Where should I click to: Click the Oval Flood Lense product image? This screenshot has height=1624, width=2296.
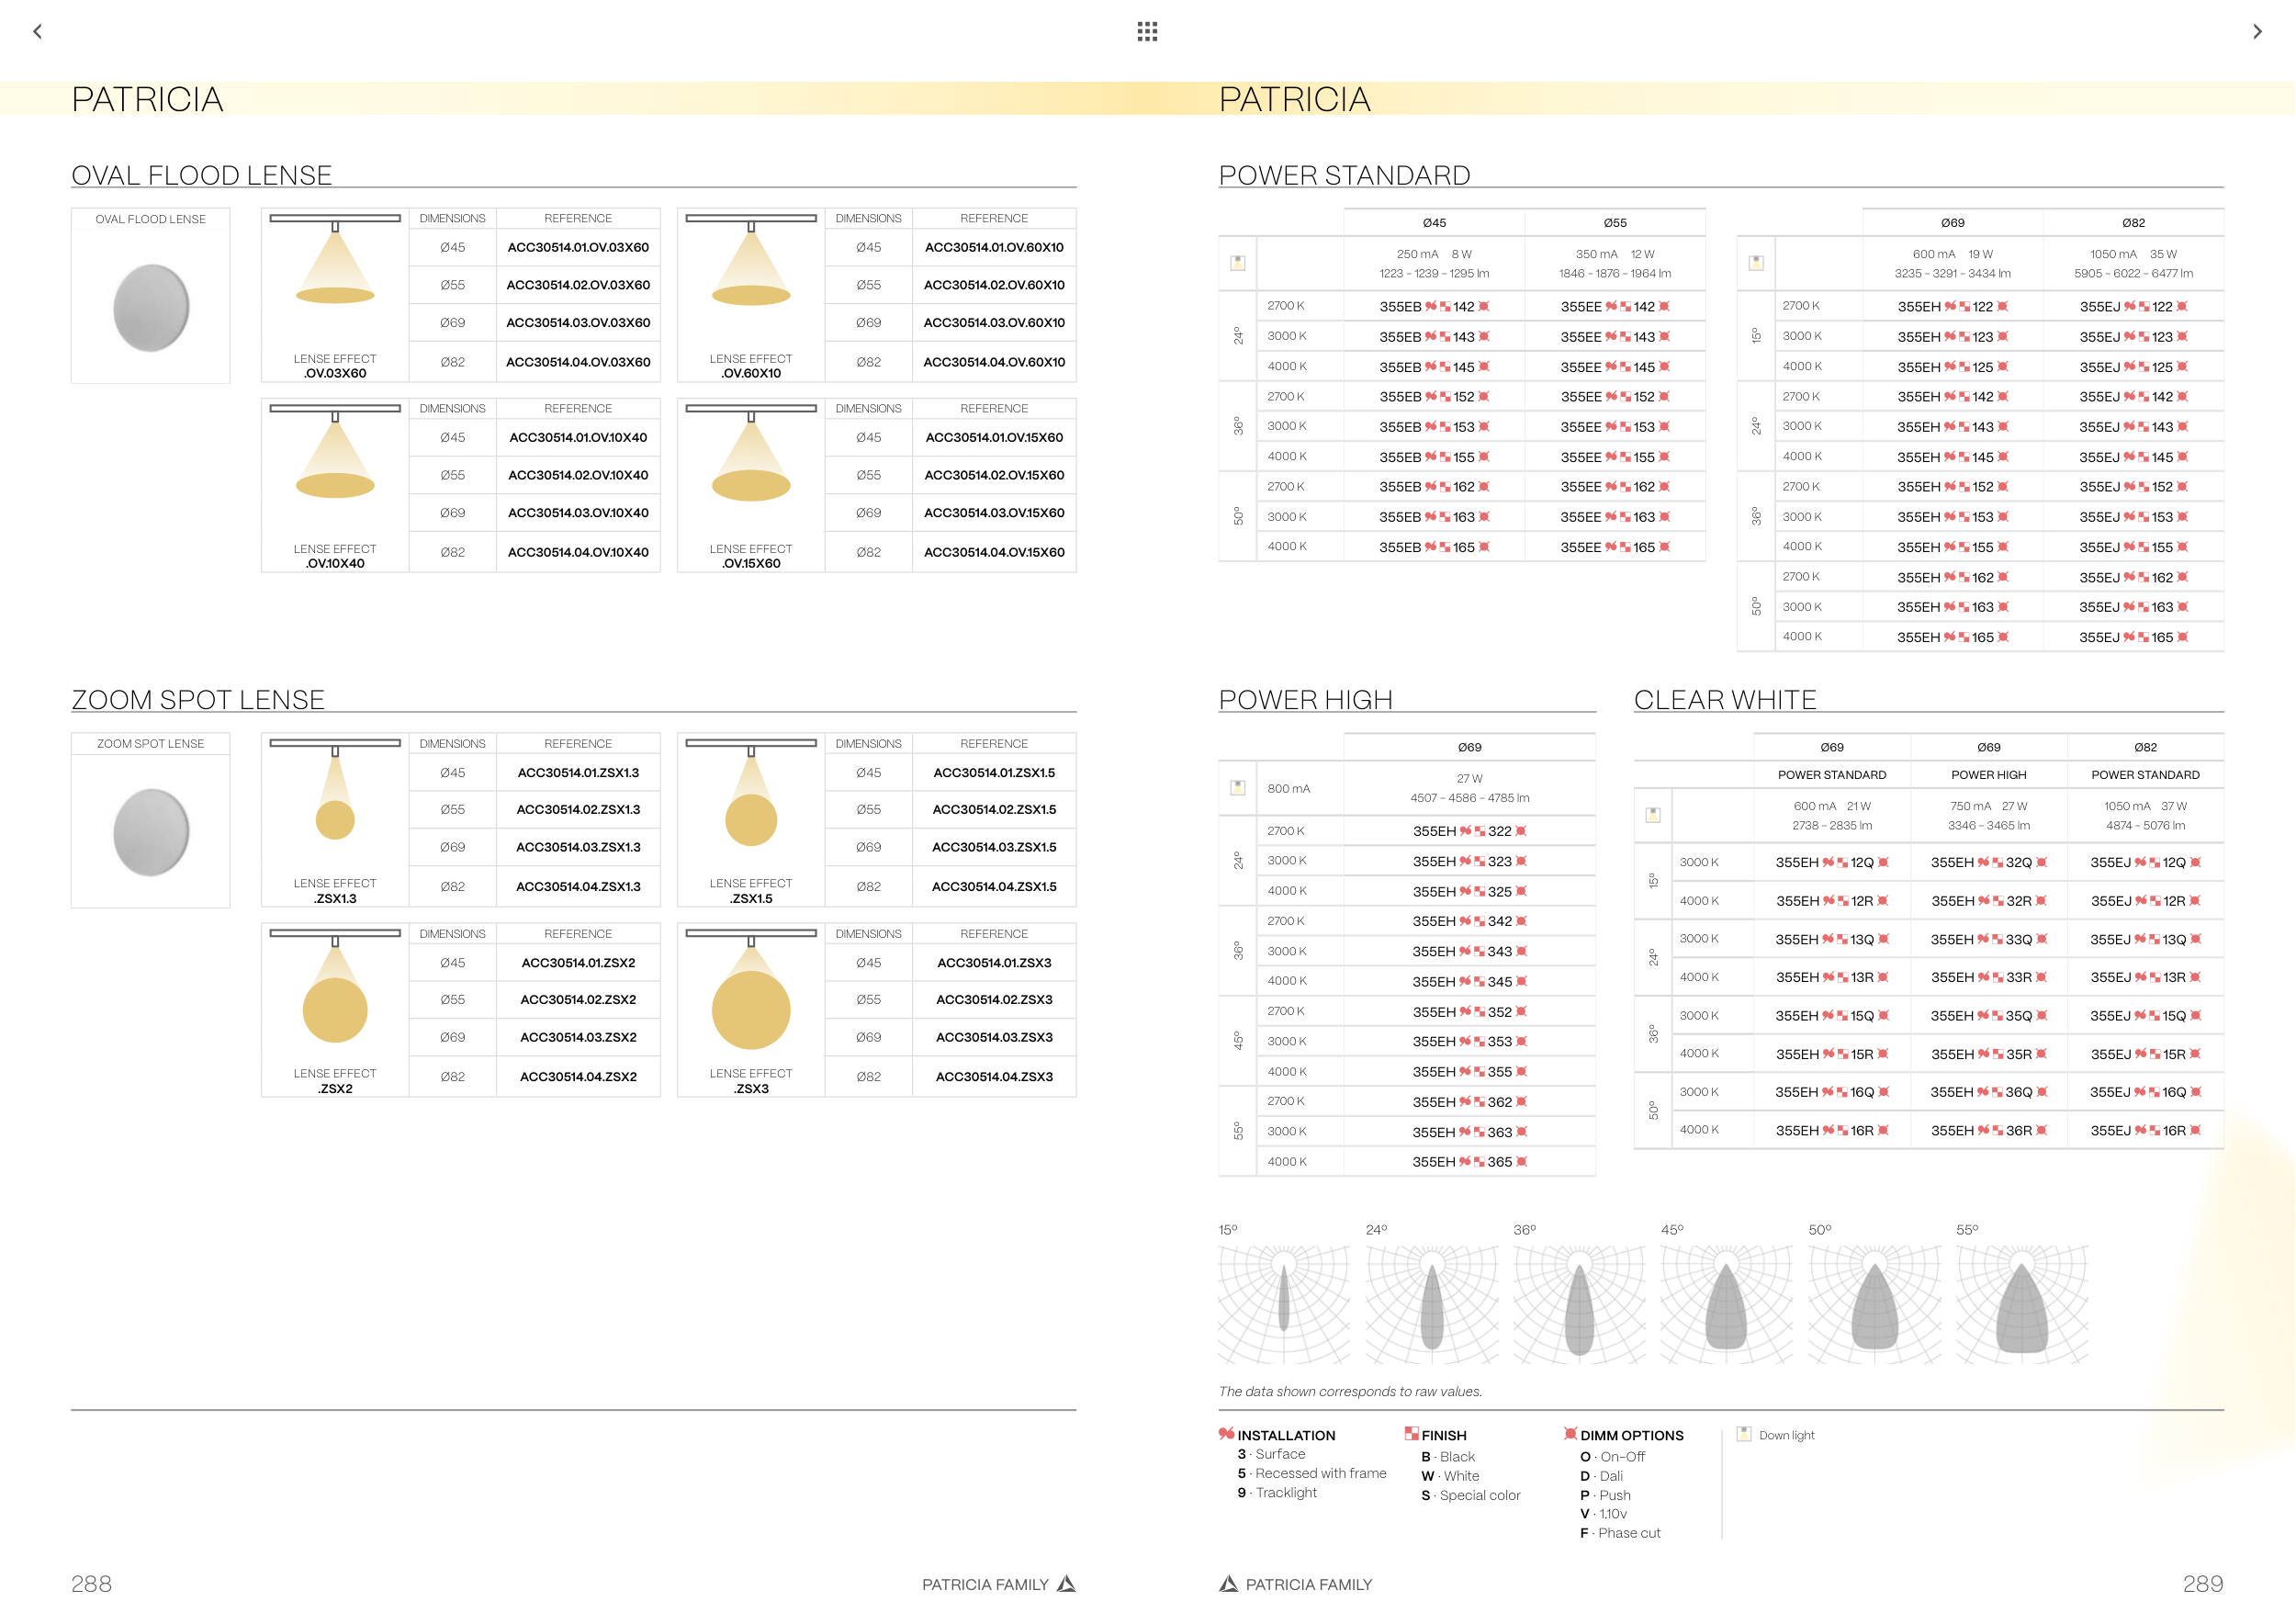click(x=151, y=307)
